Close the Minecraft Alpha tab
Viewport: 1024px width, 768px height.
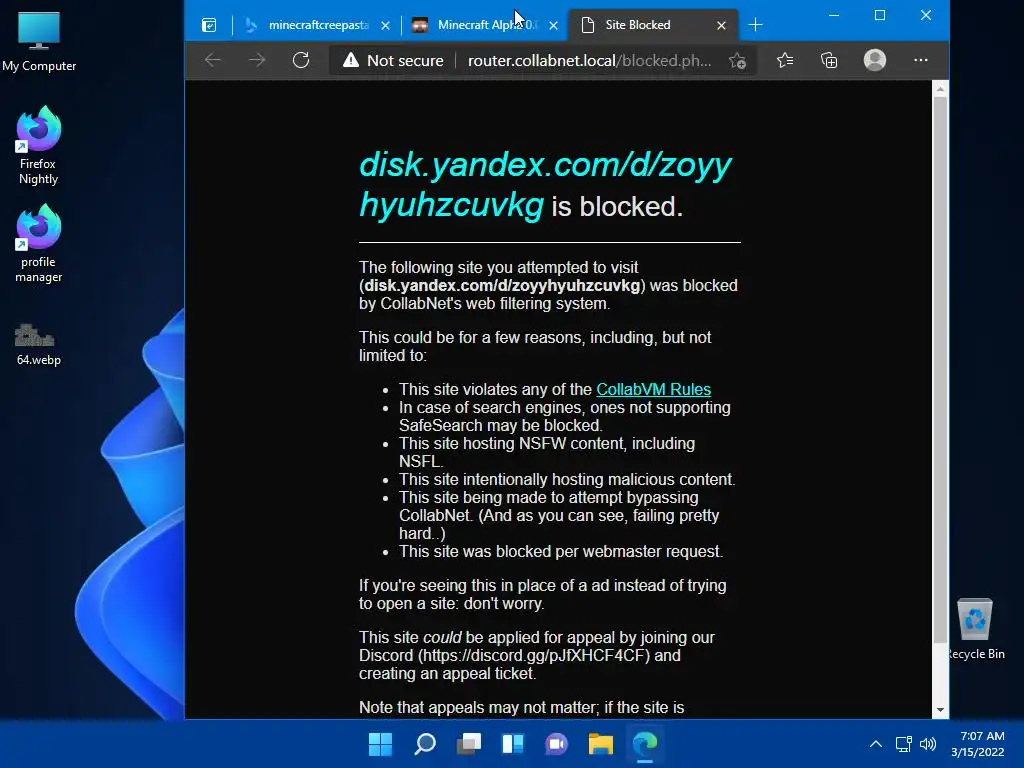[554, 25]
